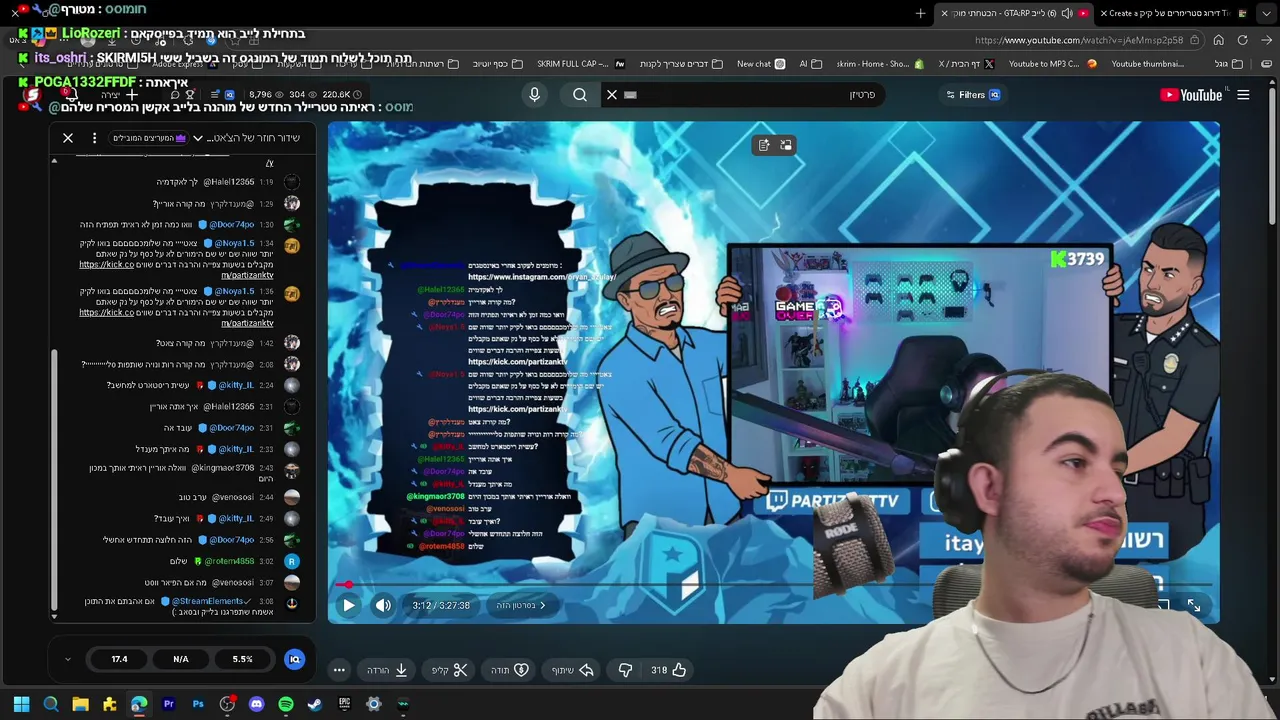Mute the tab with its speaker icon
Viewport: 1280px width, 720px height.
(1066, 13)
